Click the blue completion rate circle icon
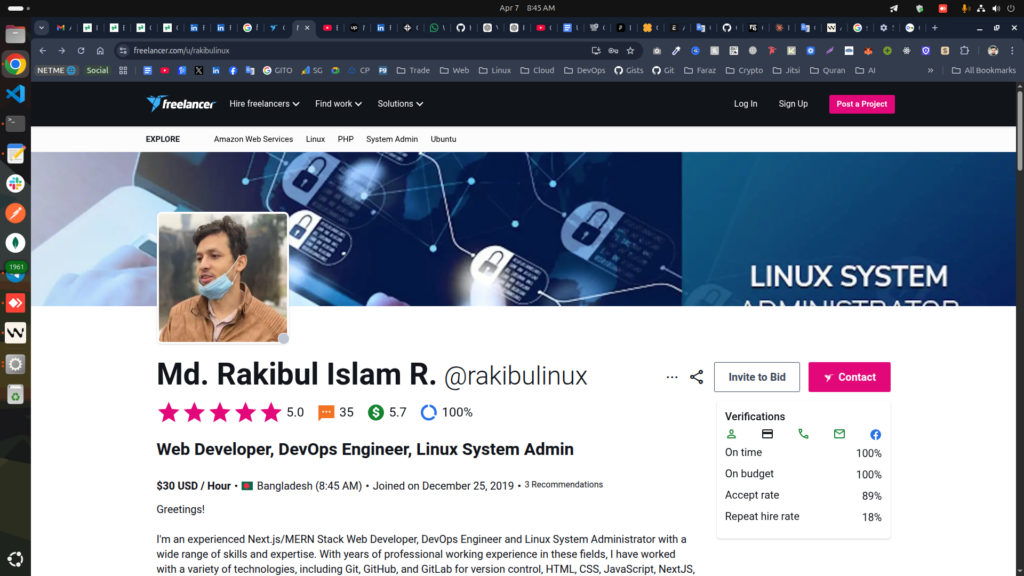The height and width of the screenshot is (576, 1024). 428,412
